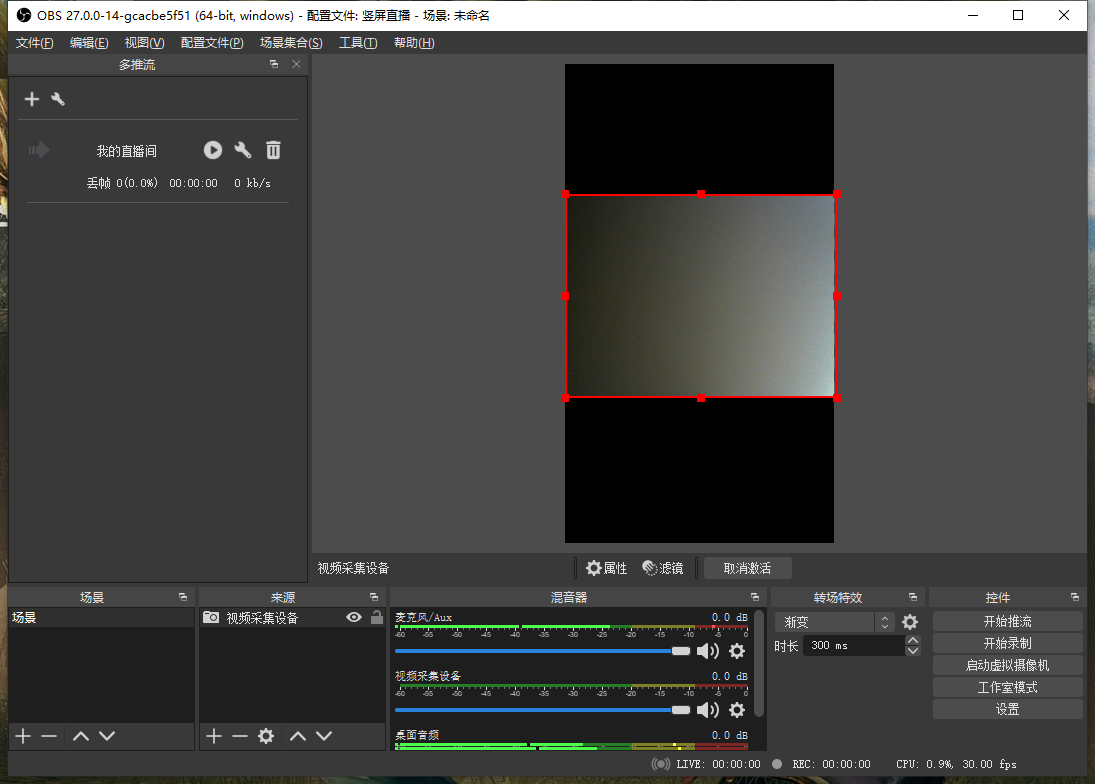Toggle lock on 视频采集设备 source
Viewport: 1095px width, 784px height.
tap(376, 618)
